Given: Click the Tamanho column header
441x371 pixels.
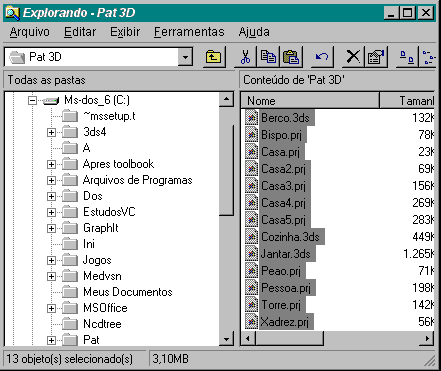Looking at the screenshot, I should [407, 101].
